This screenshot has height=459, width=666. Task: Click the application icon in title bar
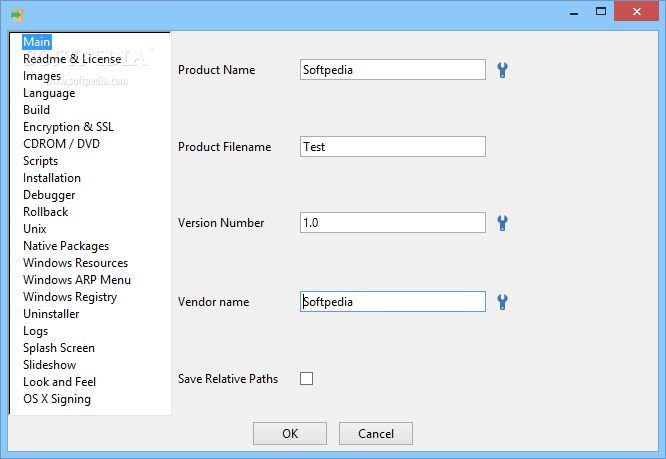click(x=17, y=15)
